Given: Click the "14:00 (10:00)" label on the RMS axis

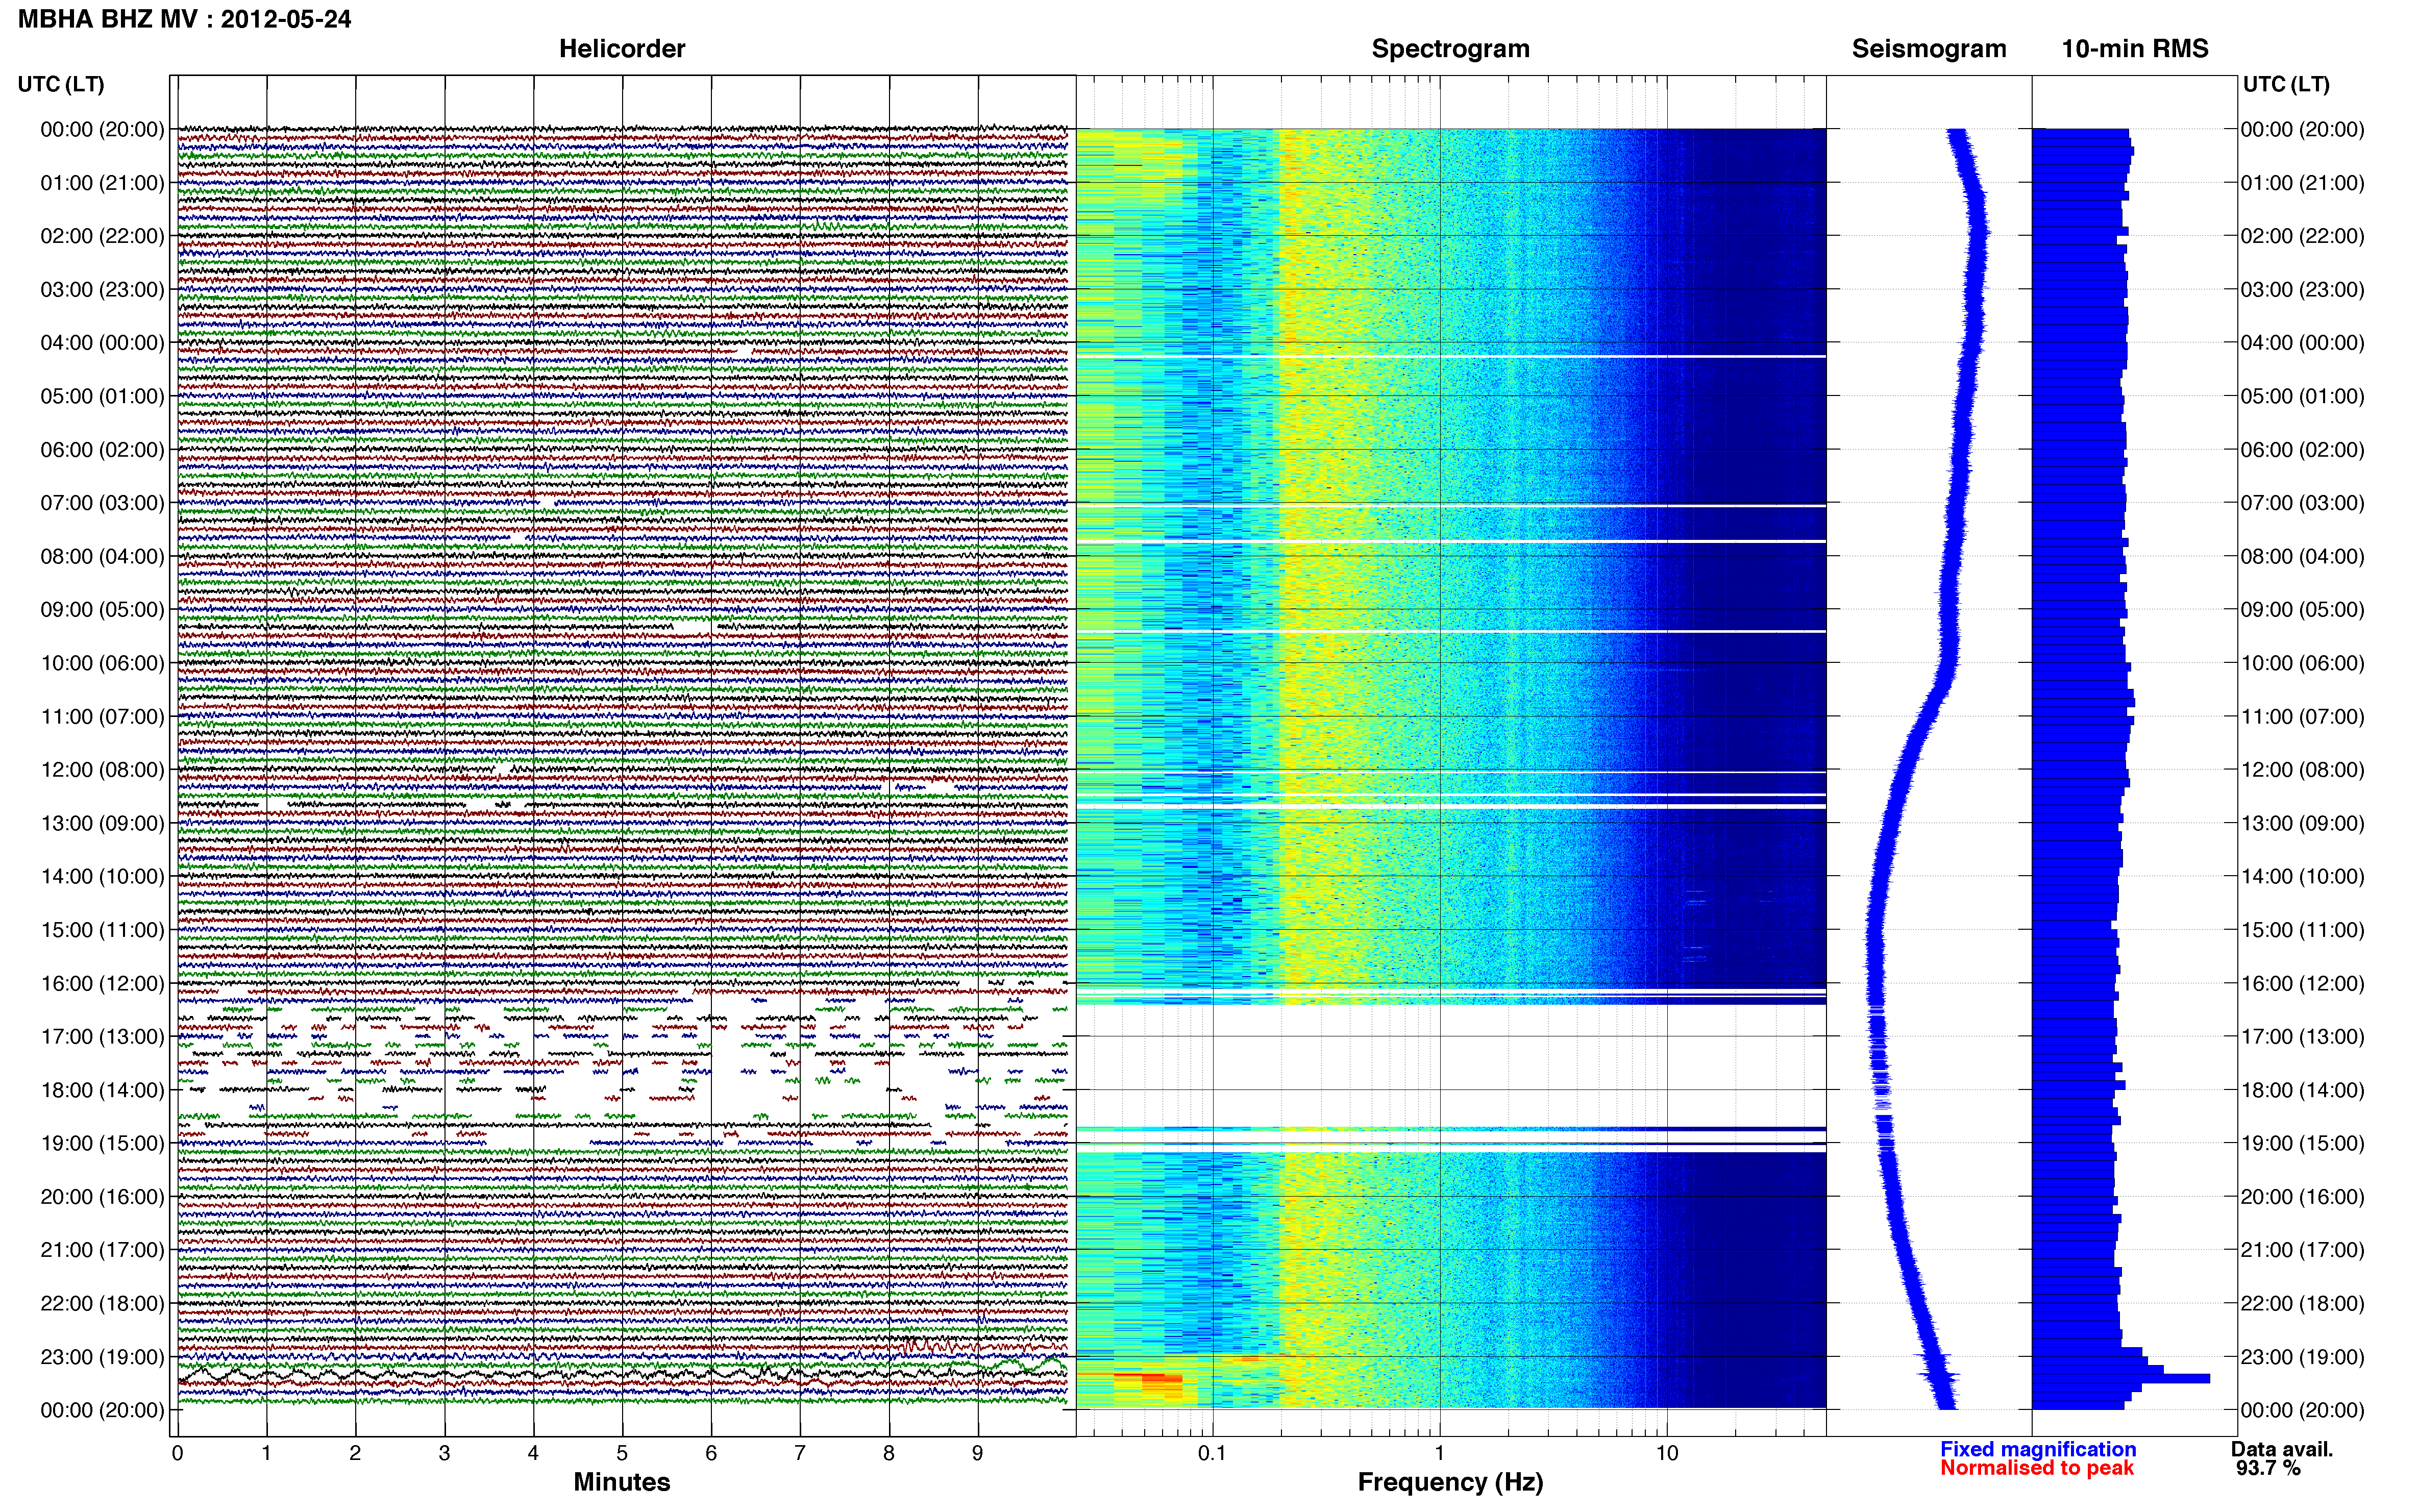Looking at the screenshot, I should [x=2302, y=877].
